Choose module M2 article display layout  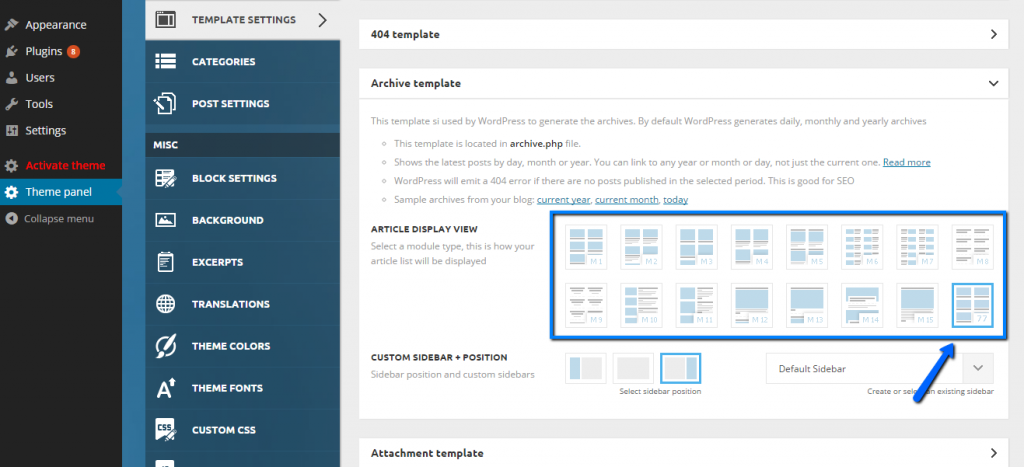pos(641,247)
